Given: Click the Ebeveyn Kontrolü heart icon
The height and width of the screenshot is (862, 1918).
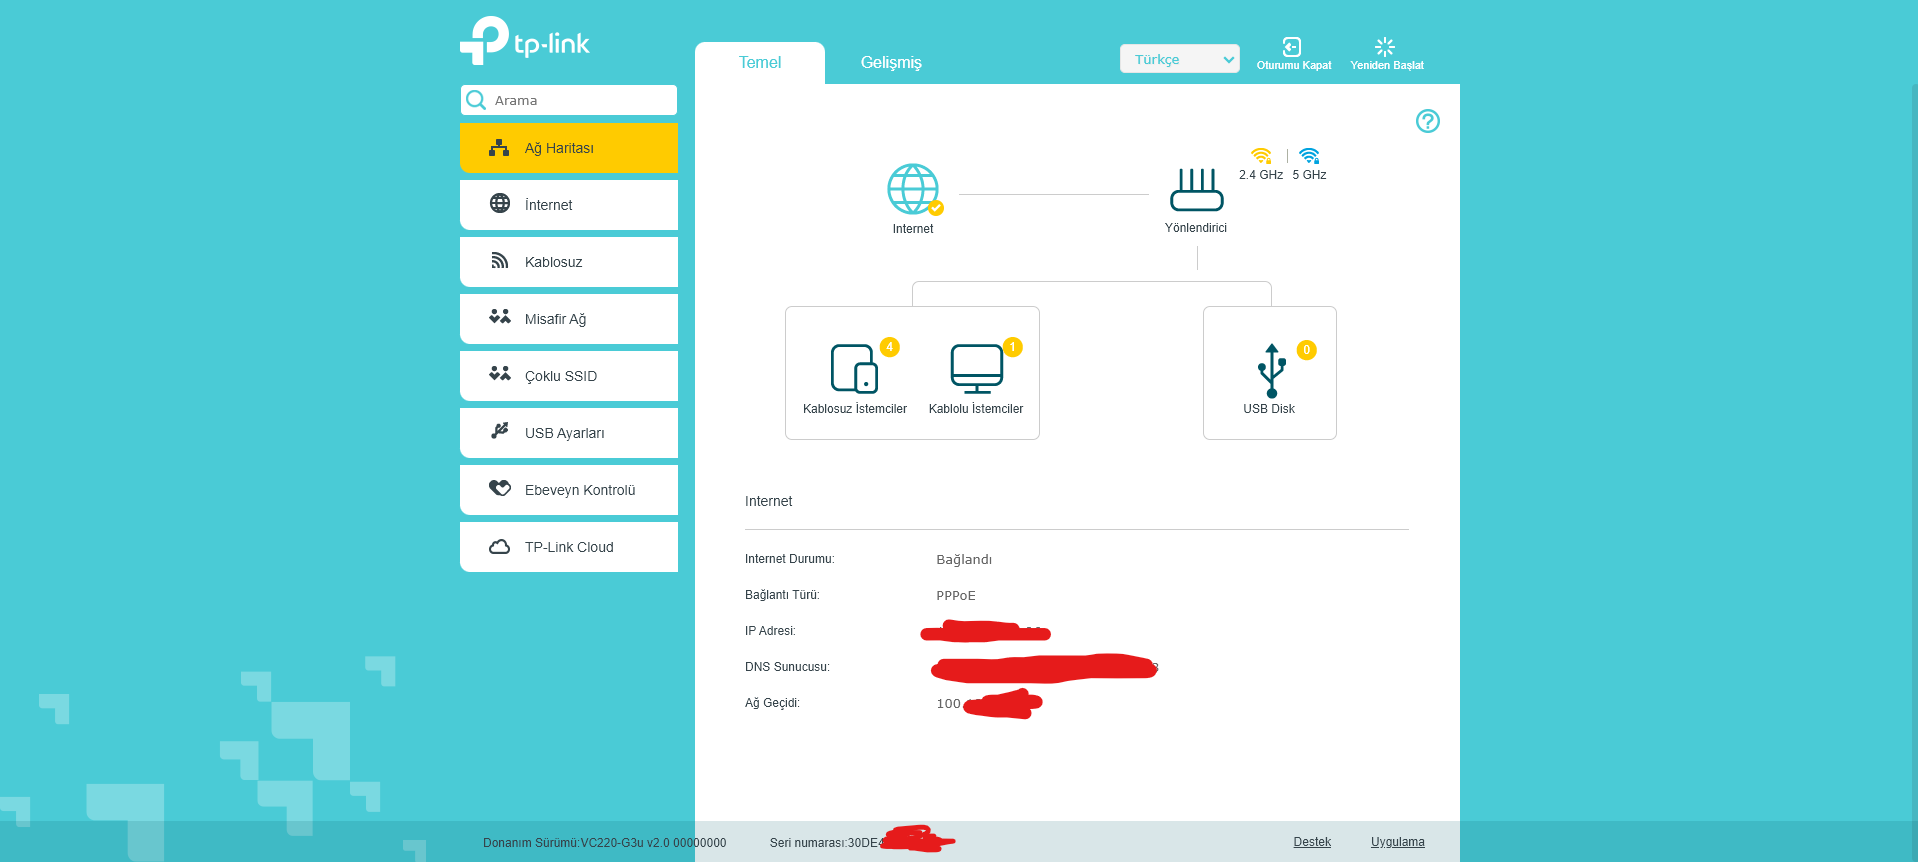Looking at the screenshot, I should [x=500, y=488].
